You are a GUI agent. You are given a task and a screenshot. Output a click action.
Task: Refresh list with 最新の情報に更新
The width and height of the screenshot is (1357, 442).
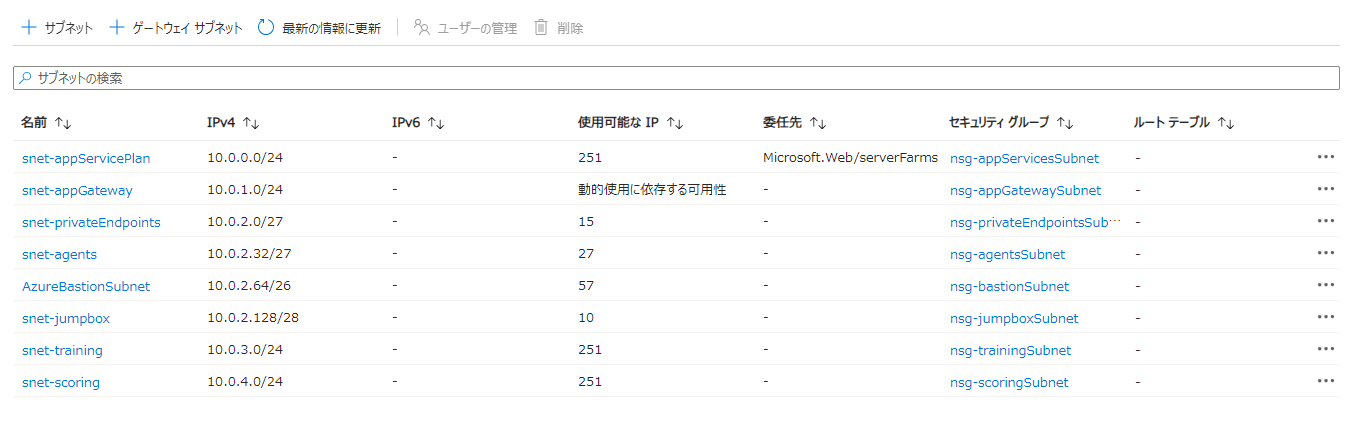(x=319, y=28)
